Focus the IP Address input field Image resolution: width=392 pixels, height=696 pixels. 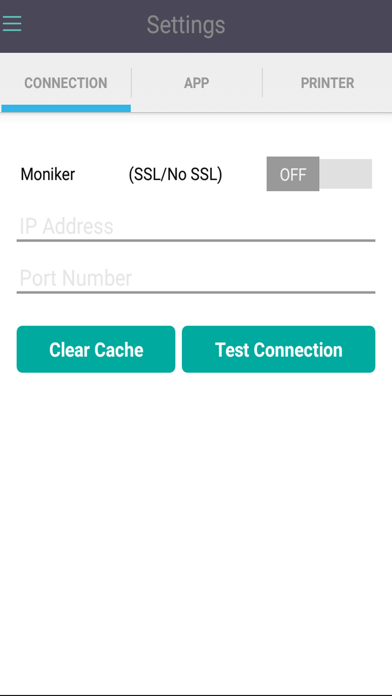click(x=196, y=227)
